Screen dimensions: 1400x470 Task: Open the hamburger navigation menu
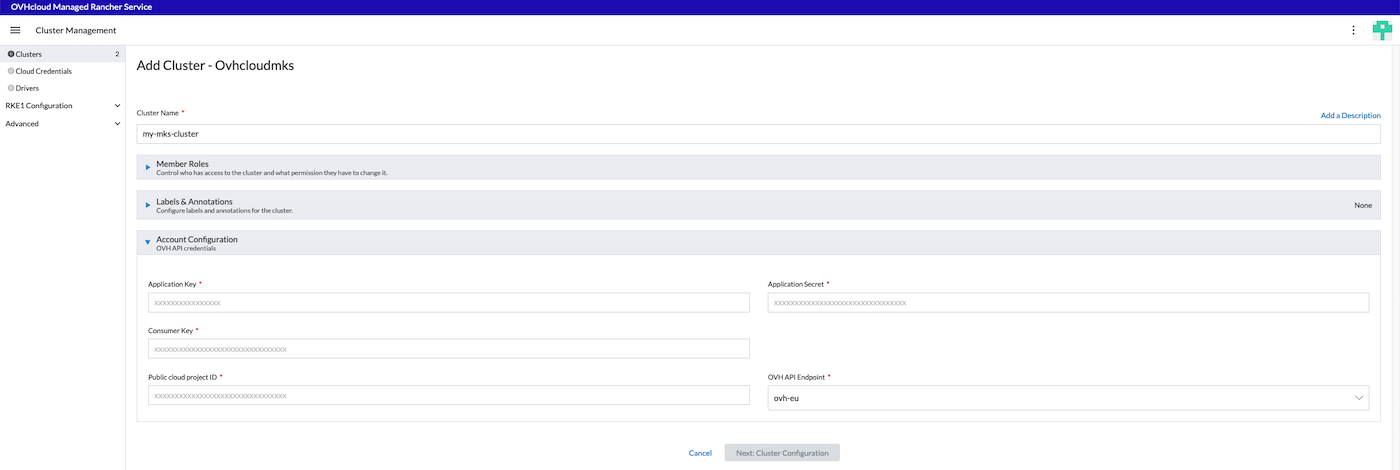(x=15, y=30)
